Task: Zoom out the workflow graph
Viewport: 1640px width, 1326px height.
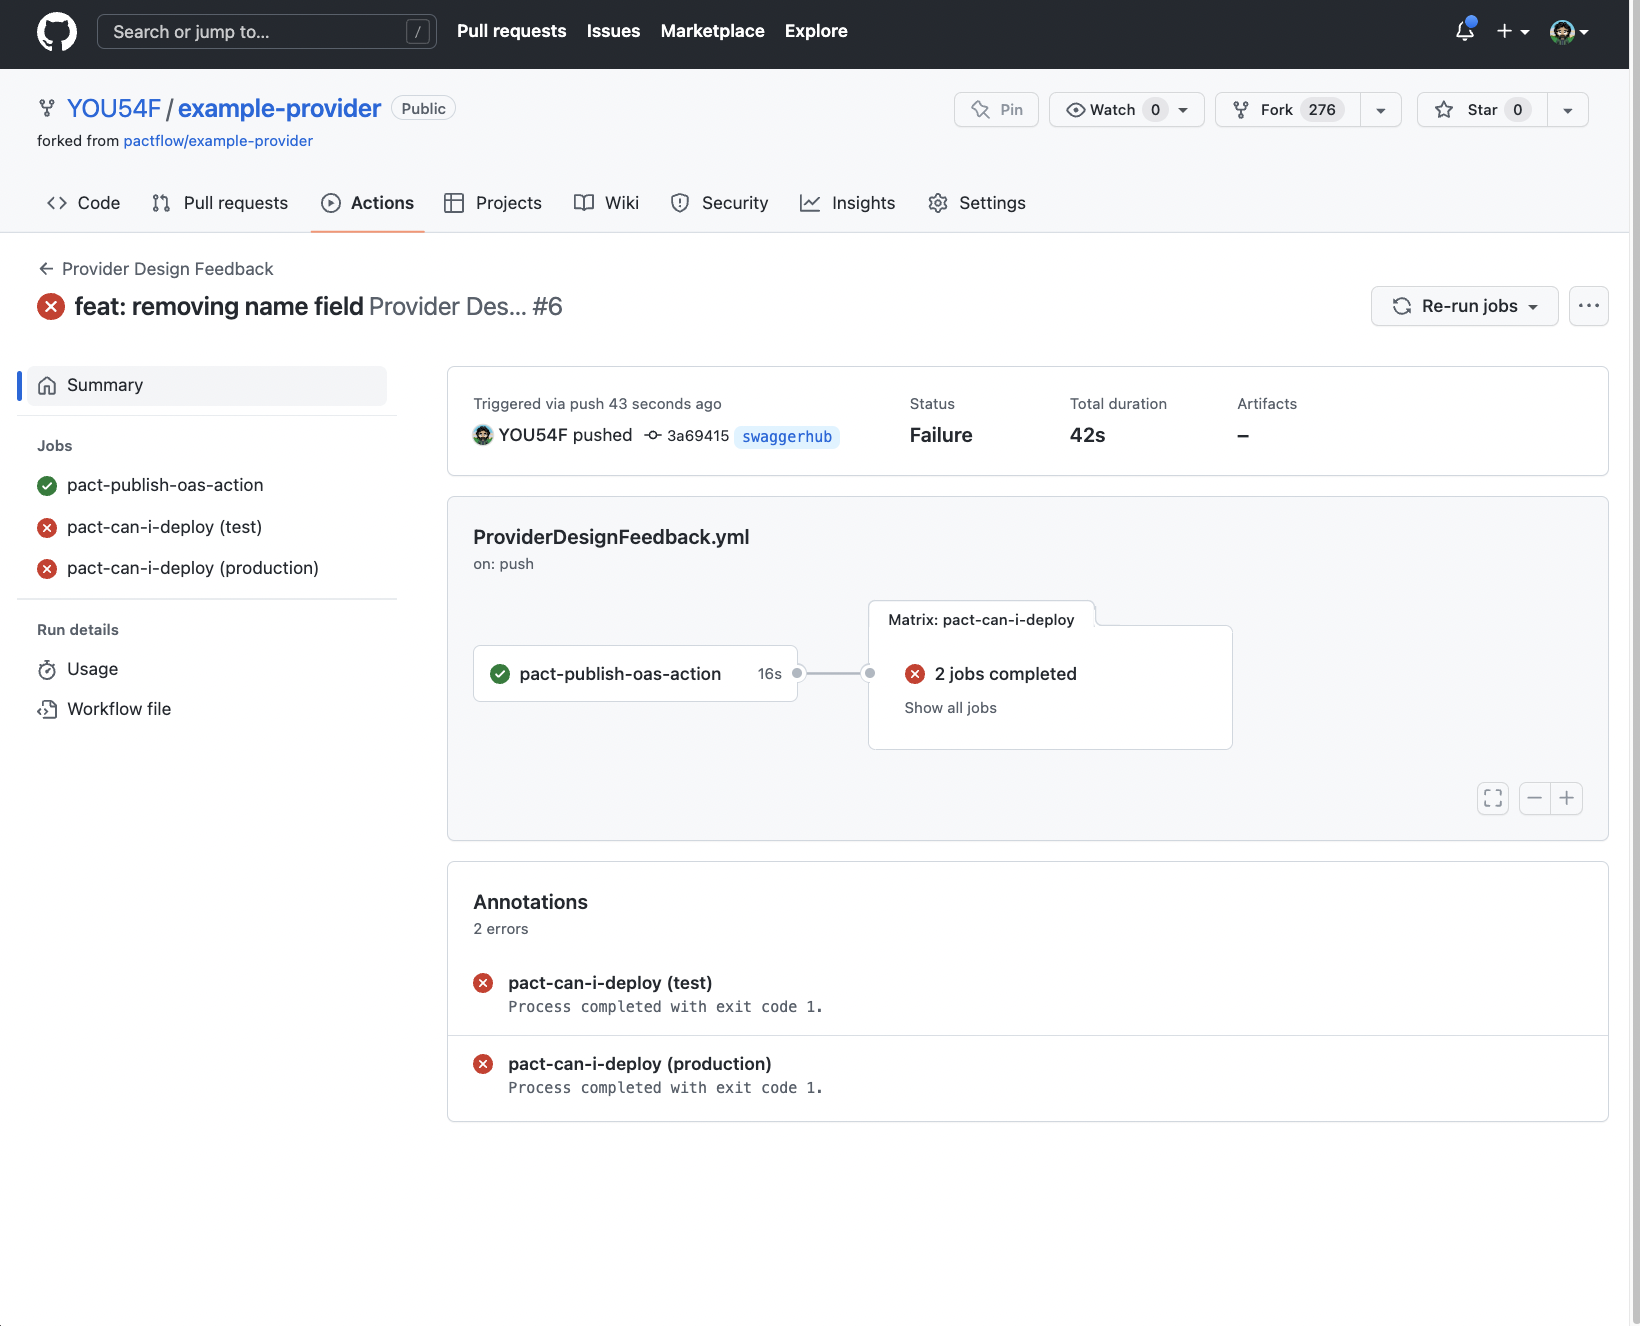Action: tap(1534, 798)
